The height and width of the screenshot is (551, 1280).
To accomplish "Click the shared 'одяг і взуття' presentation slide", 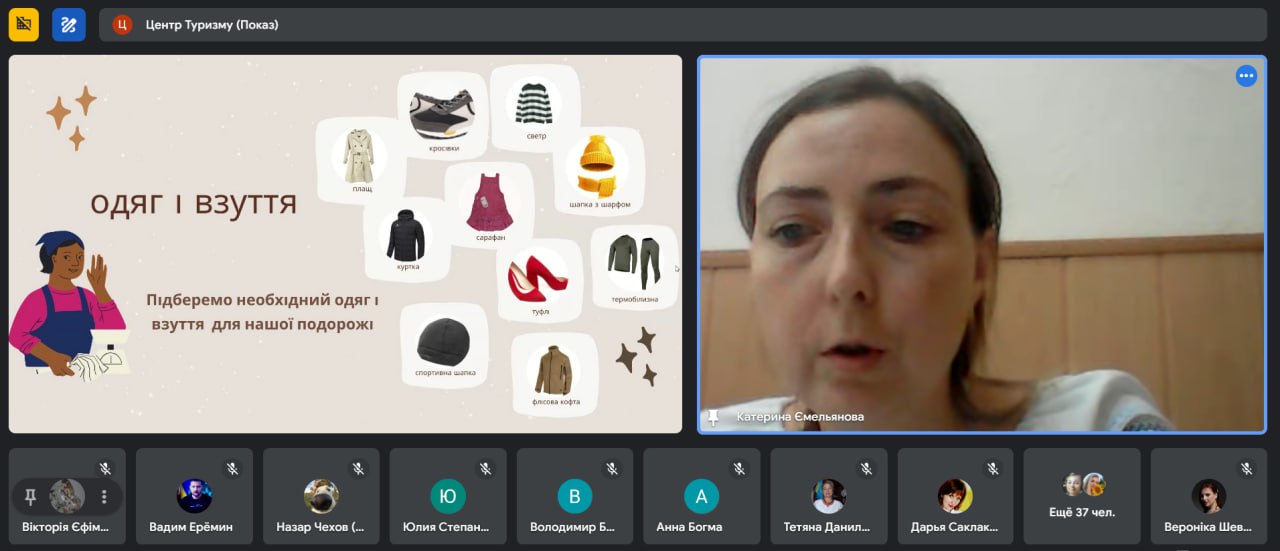I will pyautogui.click(x=345, y=244).
